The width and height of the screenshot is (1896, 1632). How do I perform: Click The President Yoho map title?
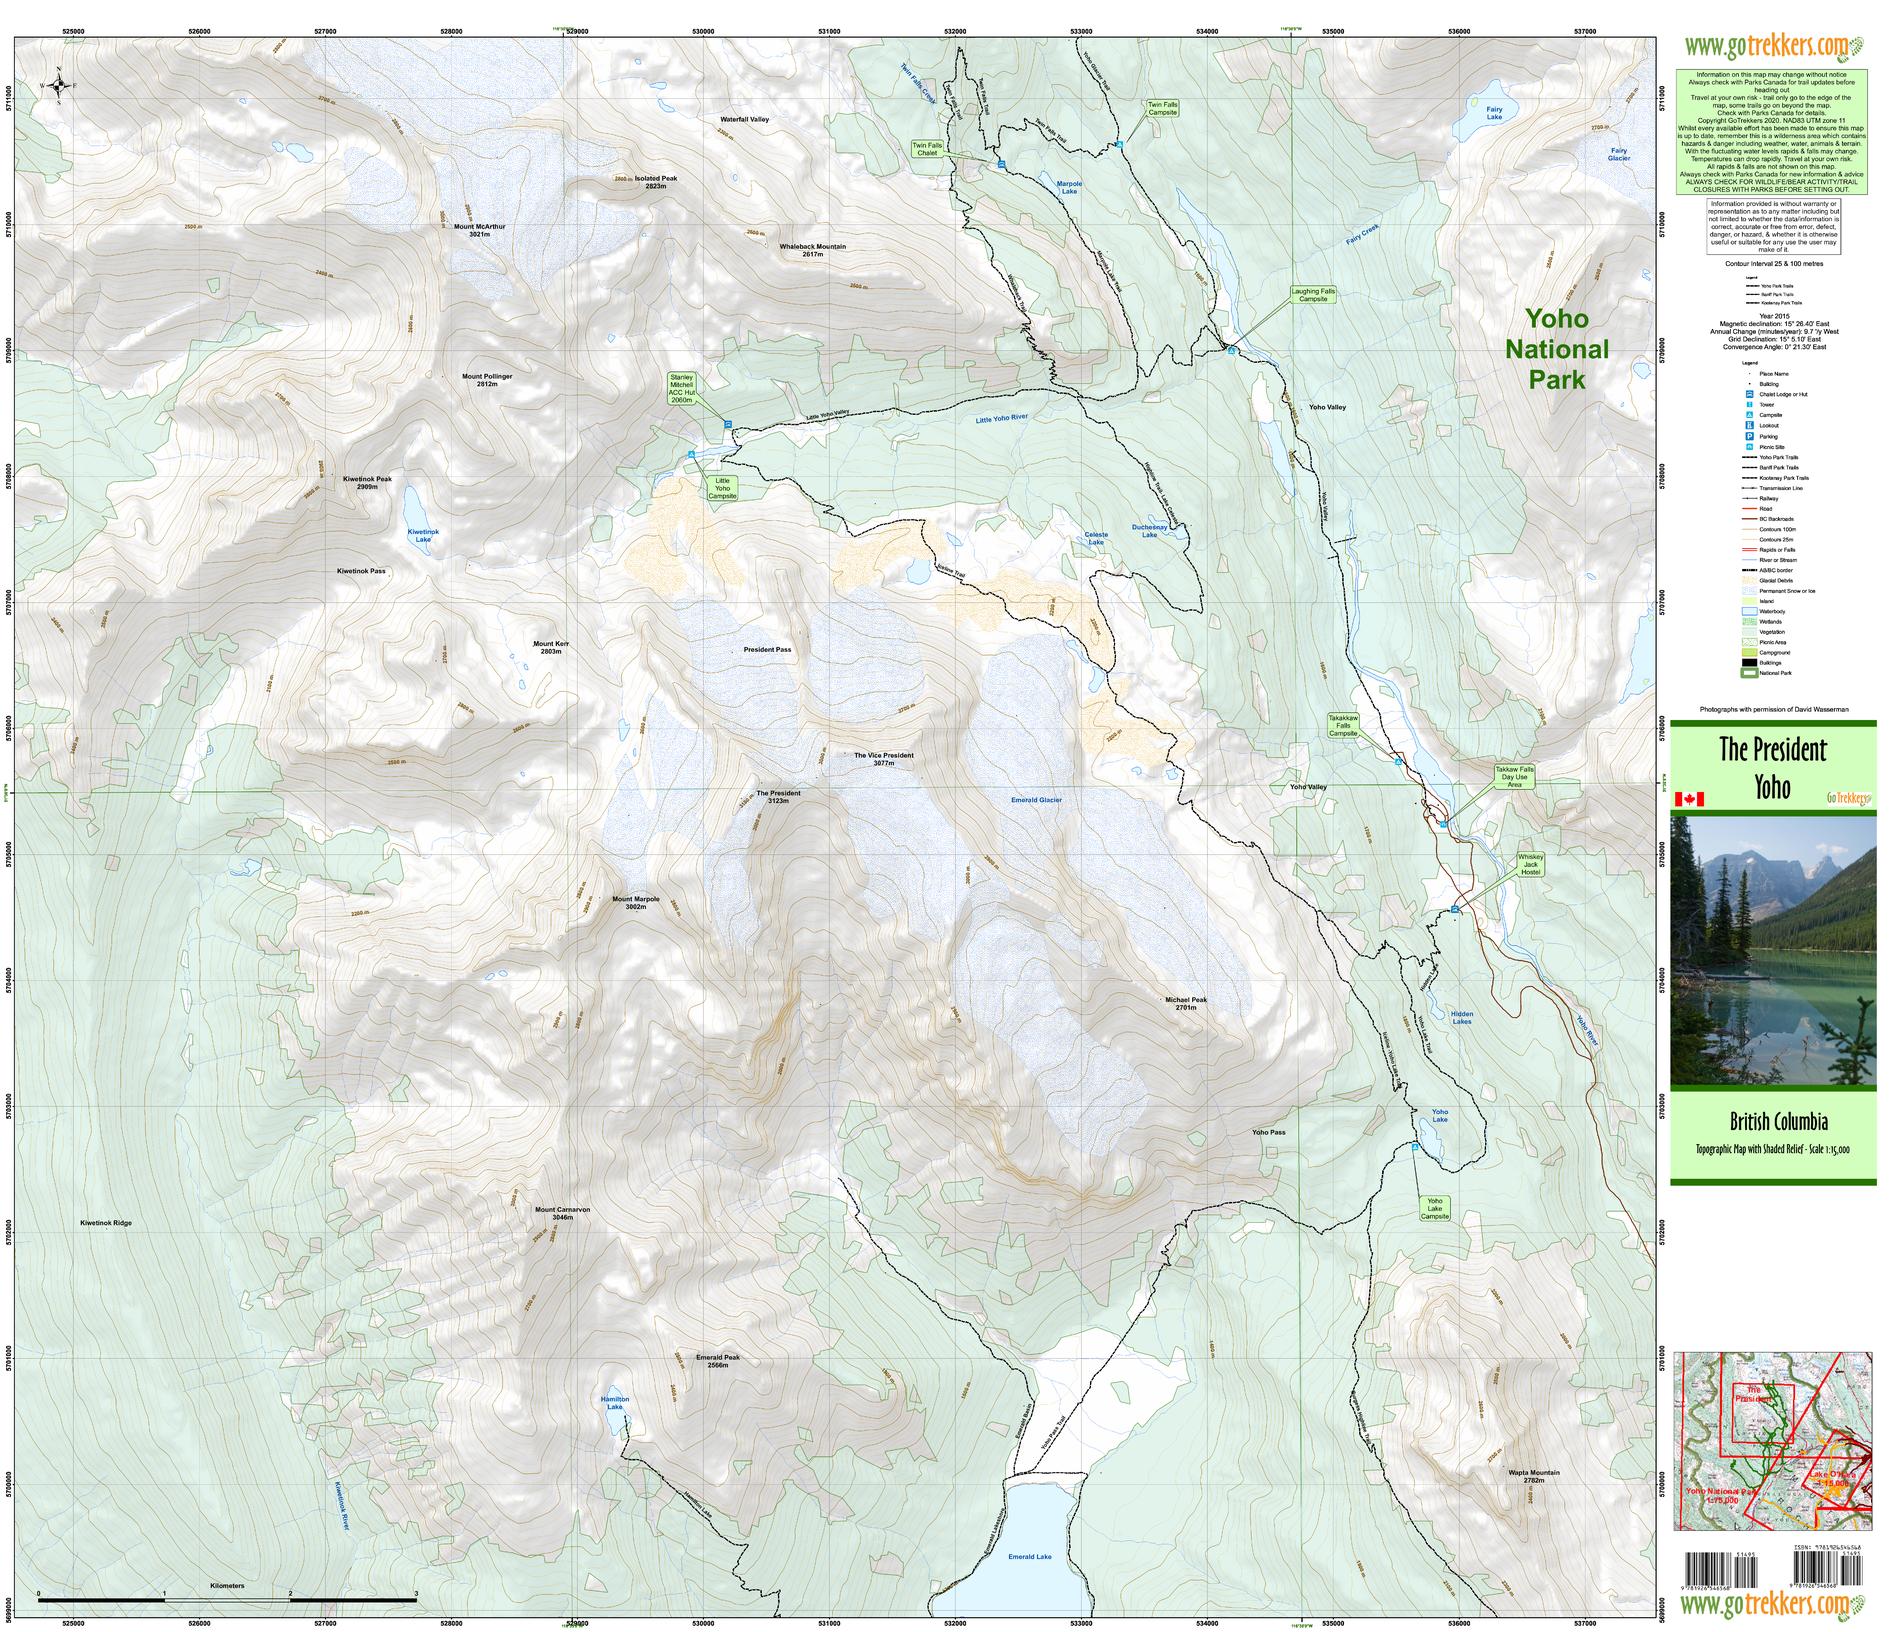pyautogui.click(x=1773, y=768)
